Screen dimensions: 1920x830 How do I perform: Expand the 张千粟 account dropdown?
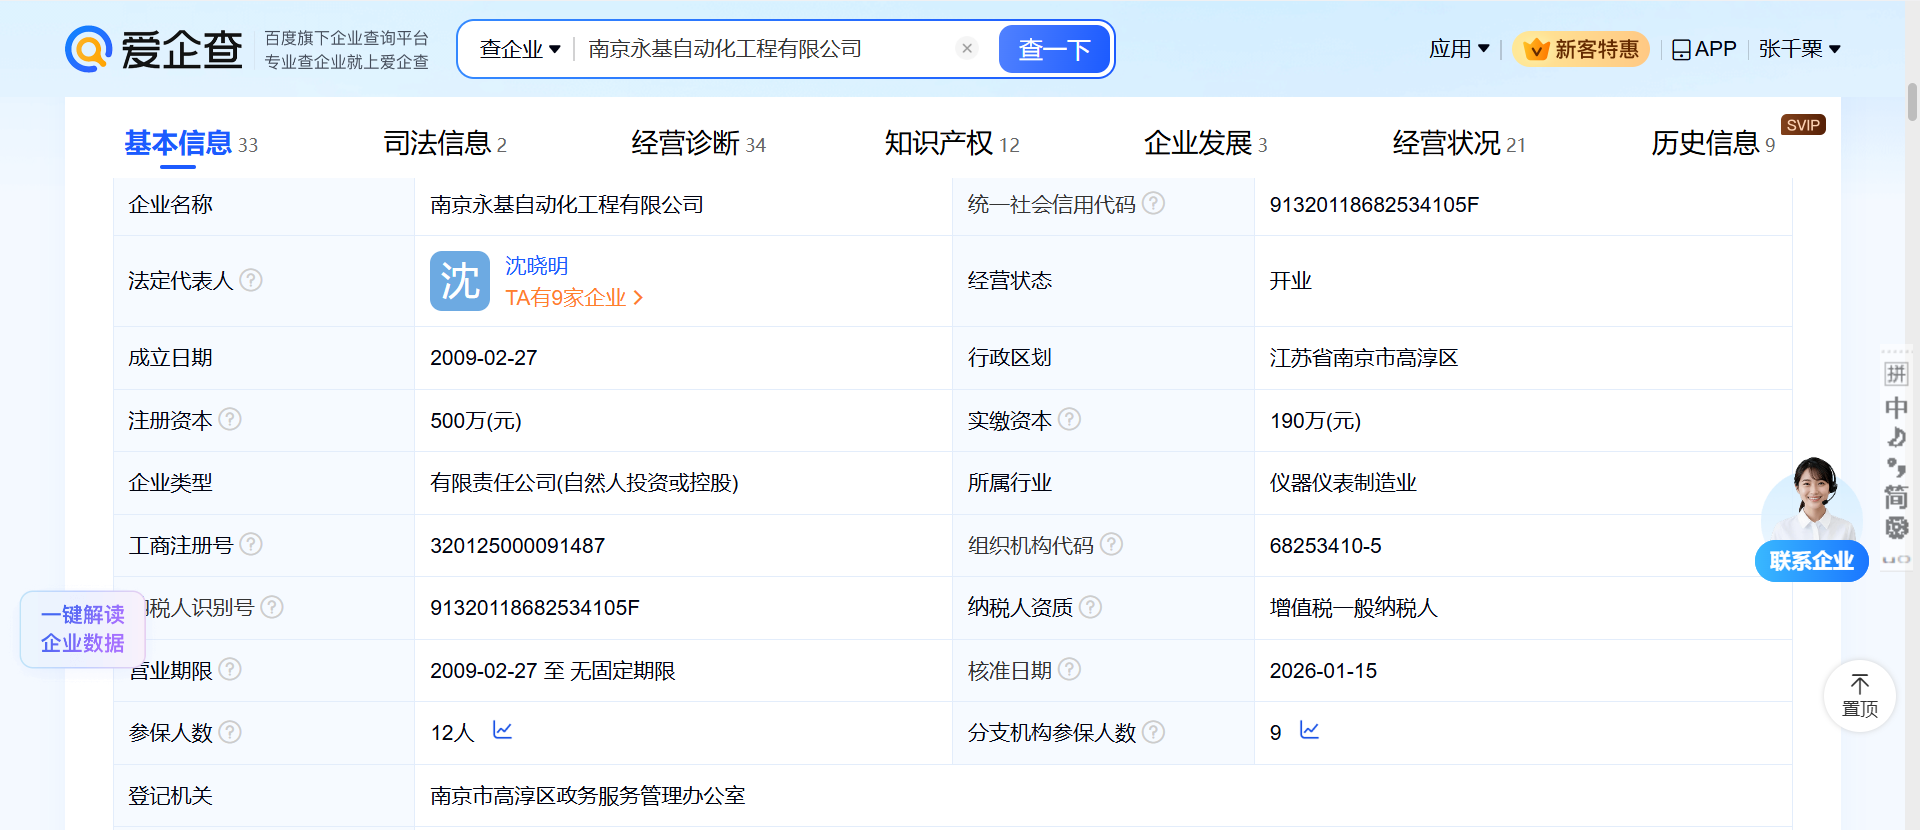click(x=1799, y=49)
